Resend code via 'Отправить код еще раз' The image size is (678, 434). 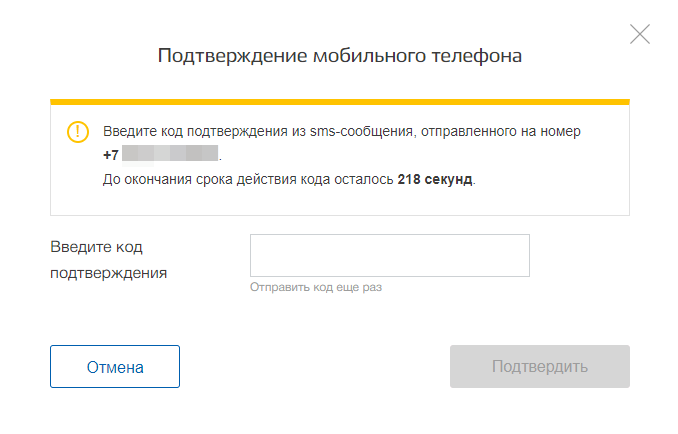pos(316,287)
